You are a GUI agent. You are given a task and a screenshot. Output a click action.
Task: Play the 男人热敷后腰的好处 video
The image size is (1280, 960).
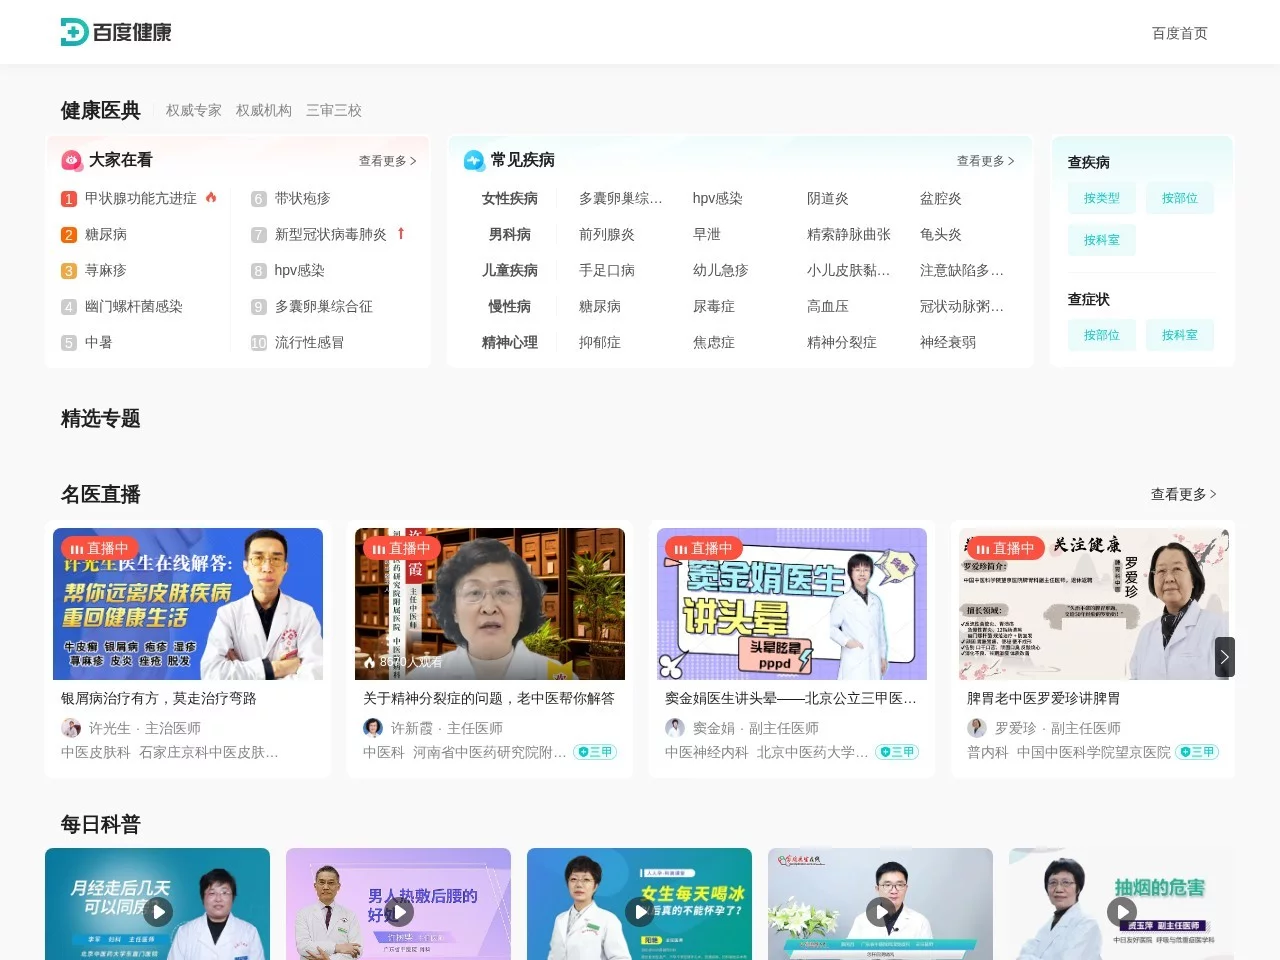tap(398, 912)
